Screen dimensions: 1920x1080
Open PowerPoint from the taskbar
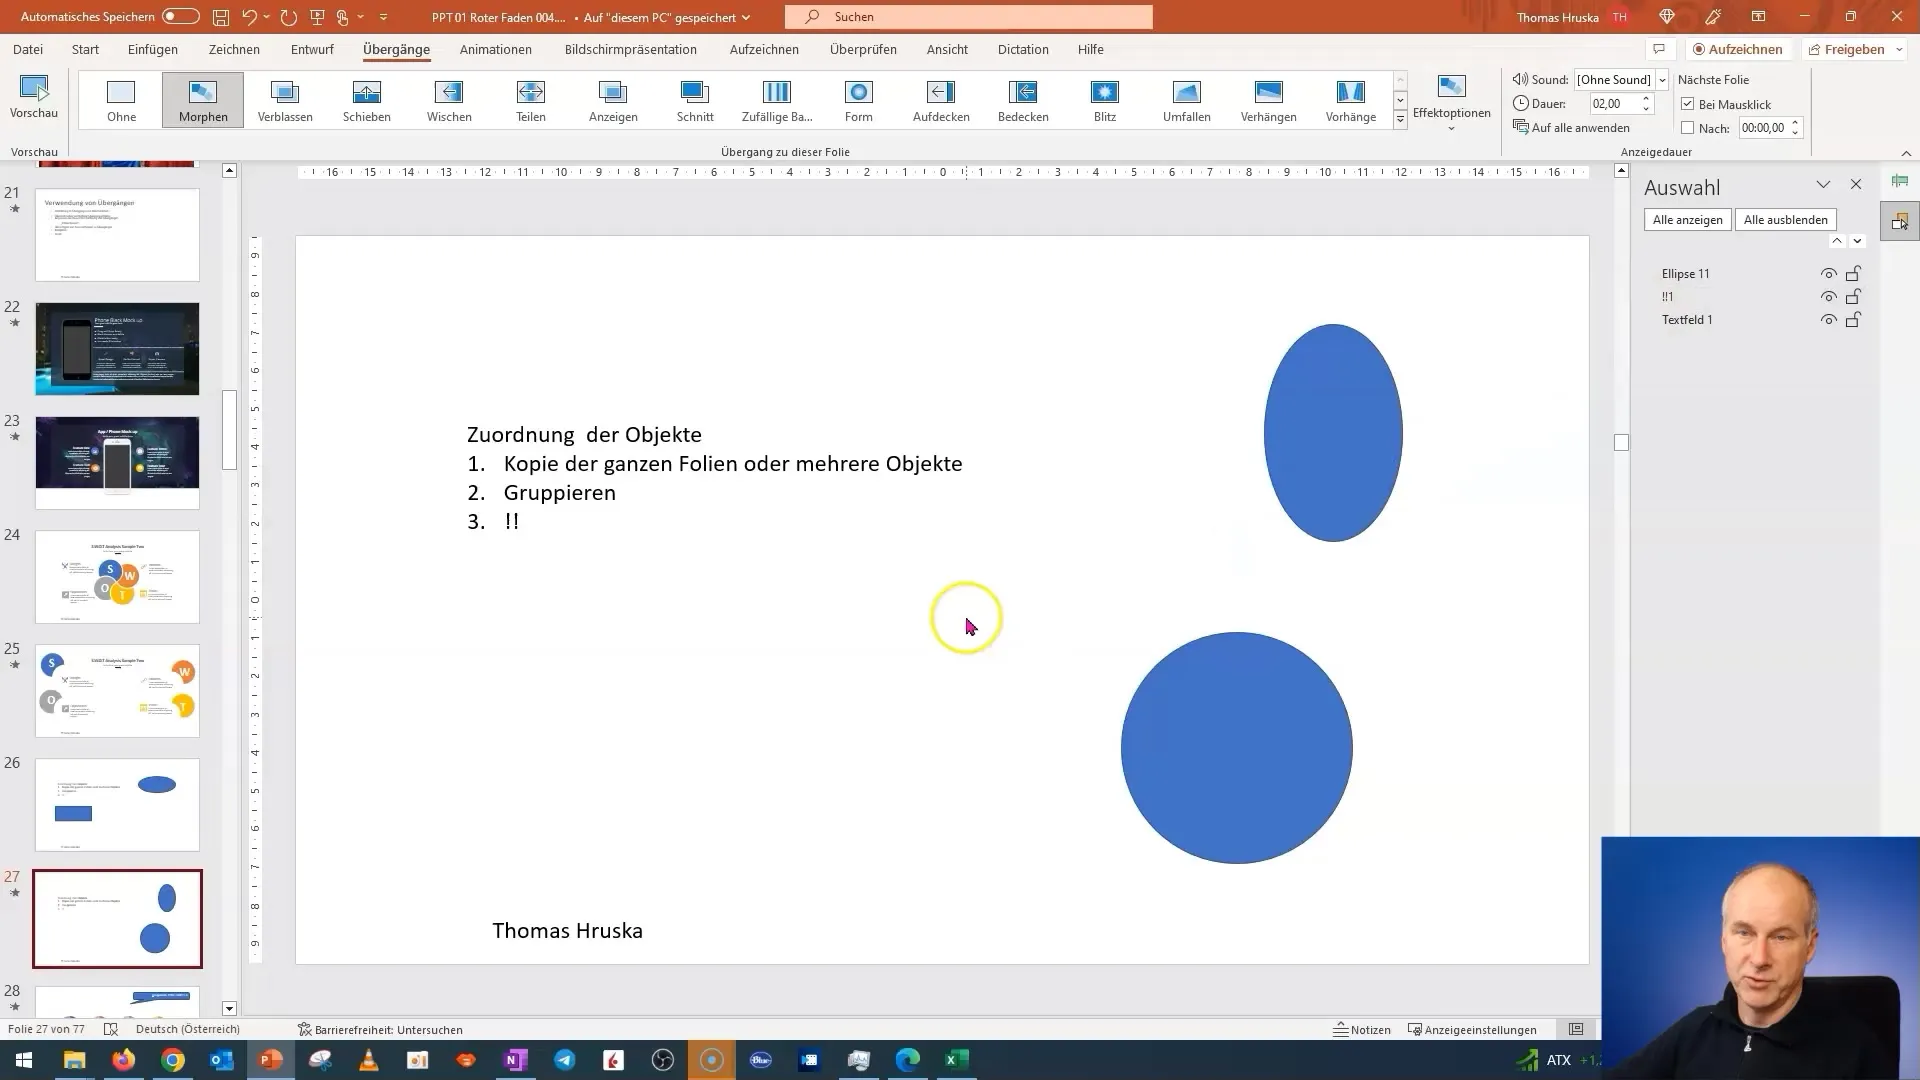tap(271, 1060)
